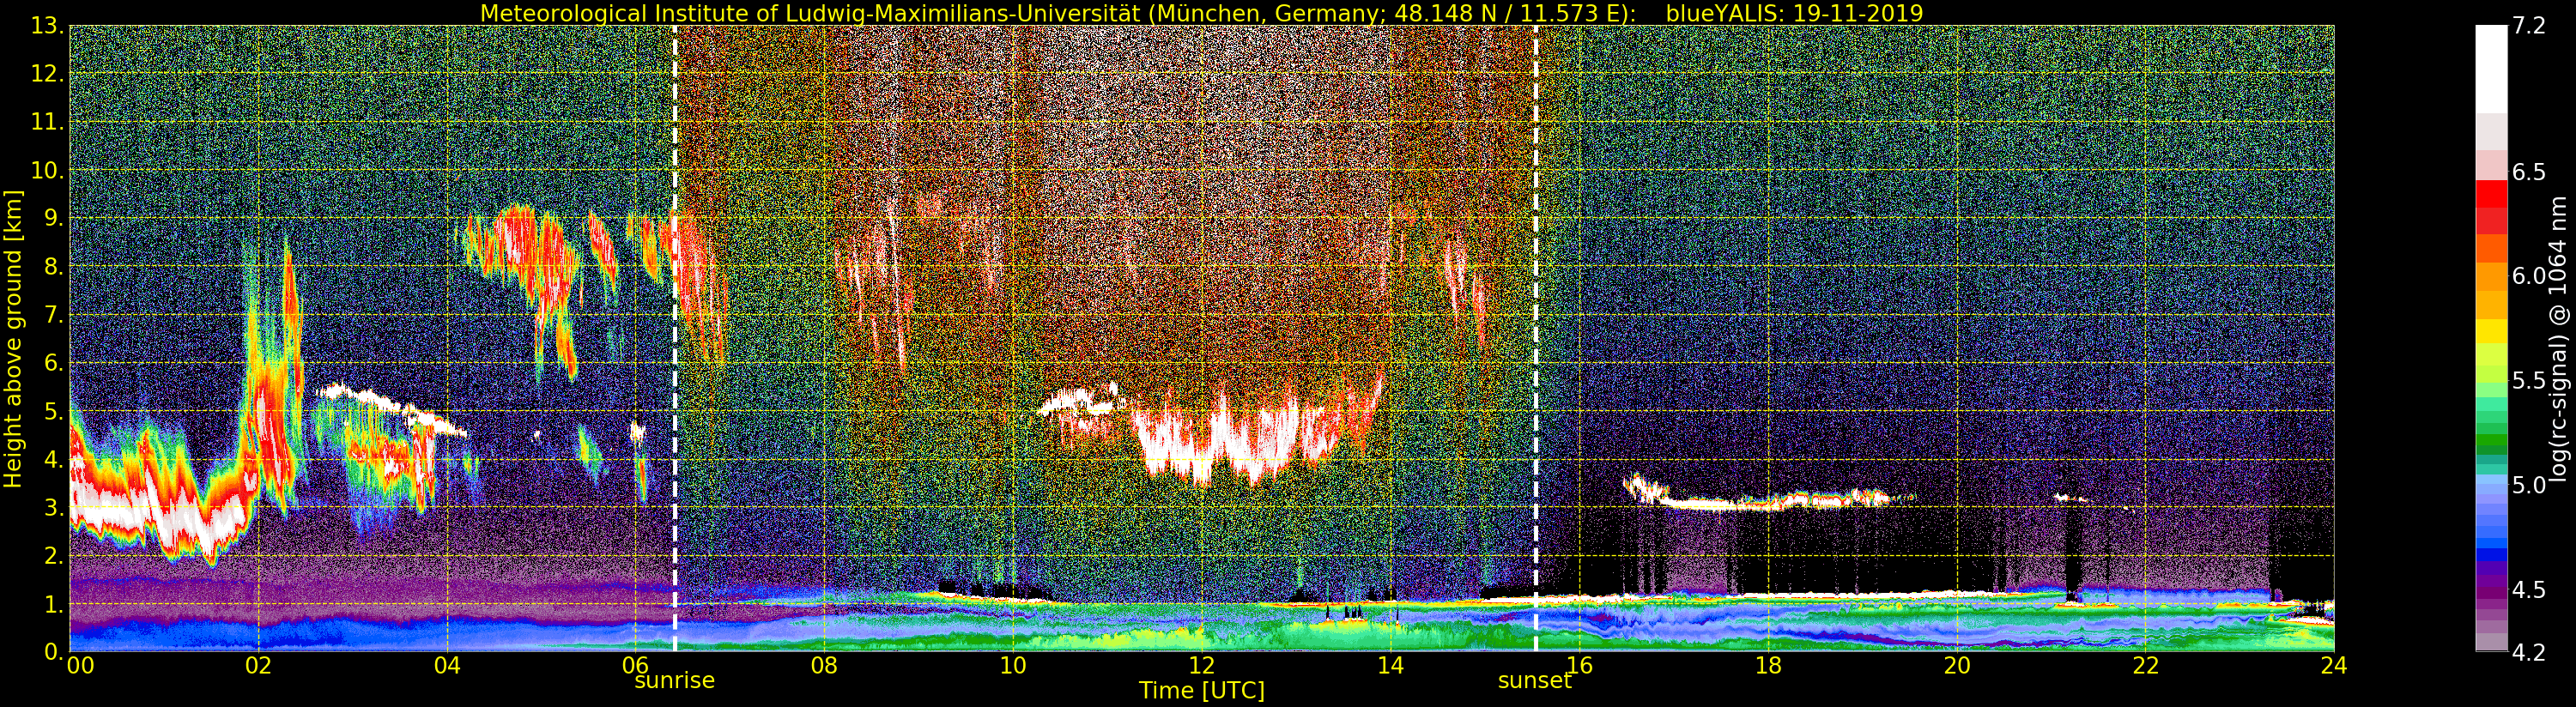
Task: Click the '22' time axis tick label
Action: (2146, 666)
